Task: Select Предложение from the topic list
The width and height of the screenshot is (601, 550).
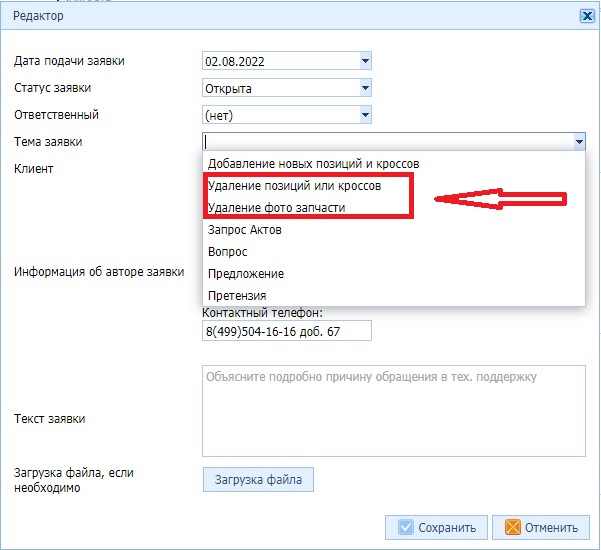Action: click(246, 274)
